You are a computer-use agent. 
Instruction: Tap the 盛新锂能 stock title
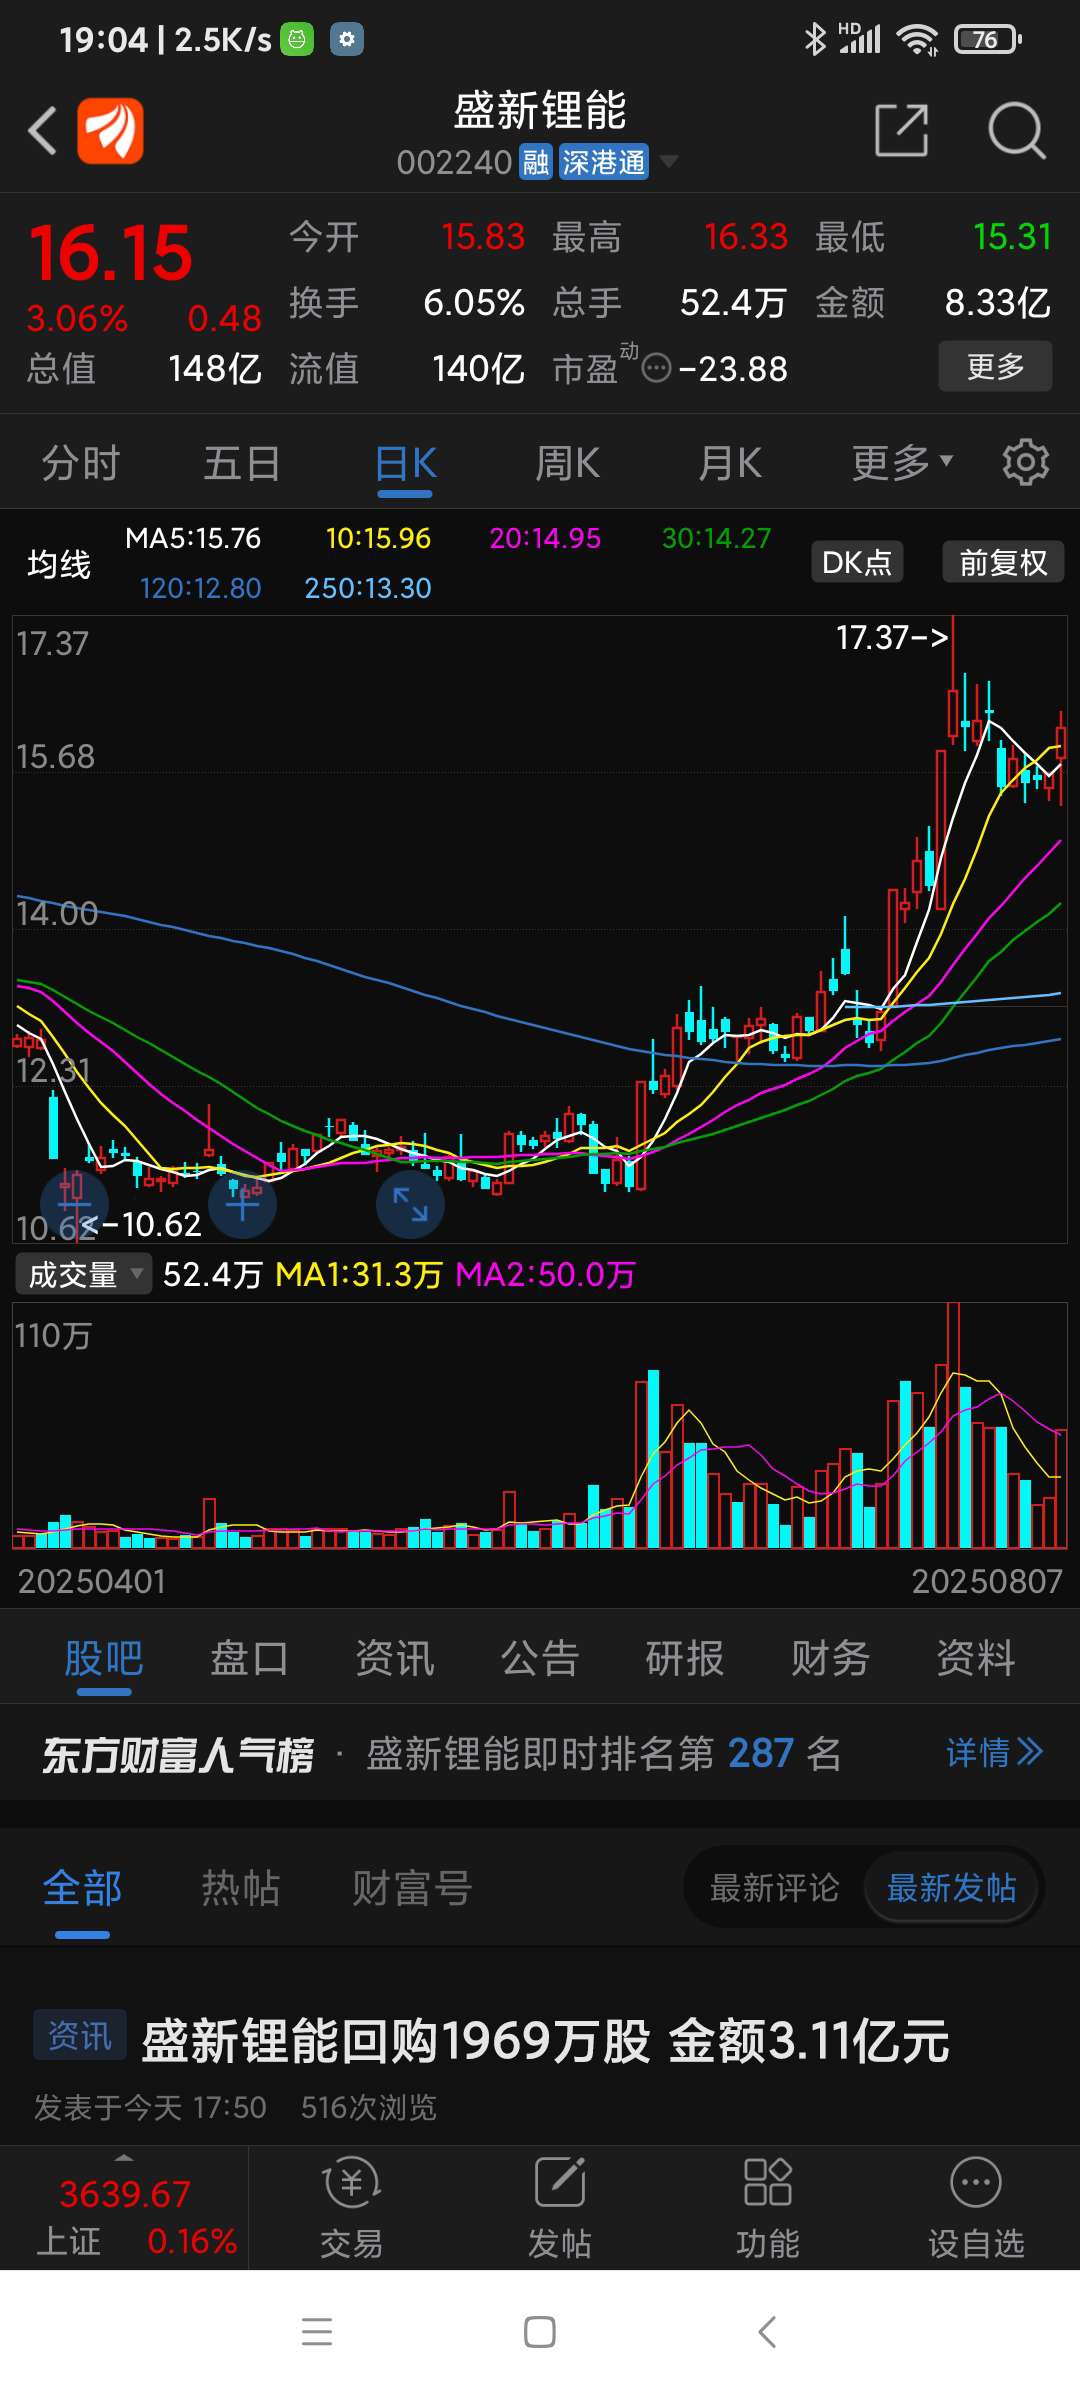coord(540,110)
